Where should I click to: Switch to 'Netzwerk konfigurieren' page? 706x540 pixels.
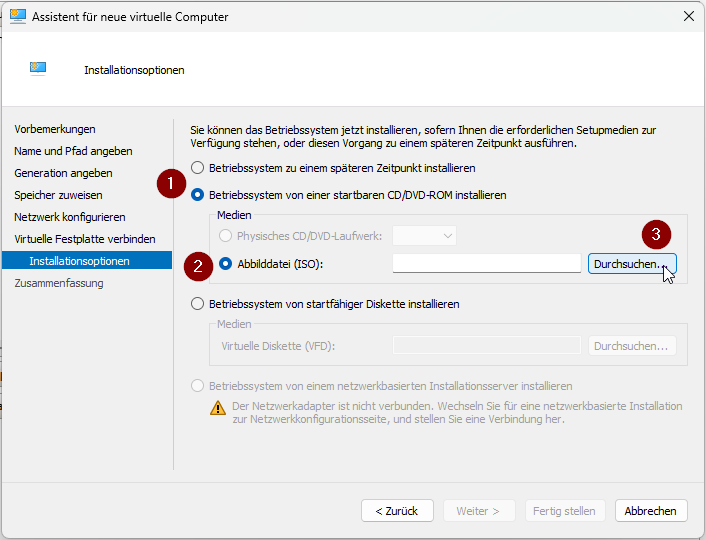coord(70,217)
